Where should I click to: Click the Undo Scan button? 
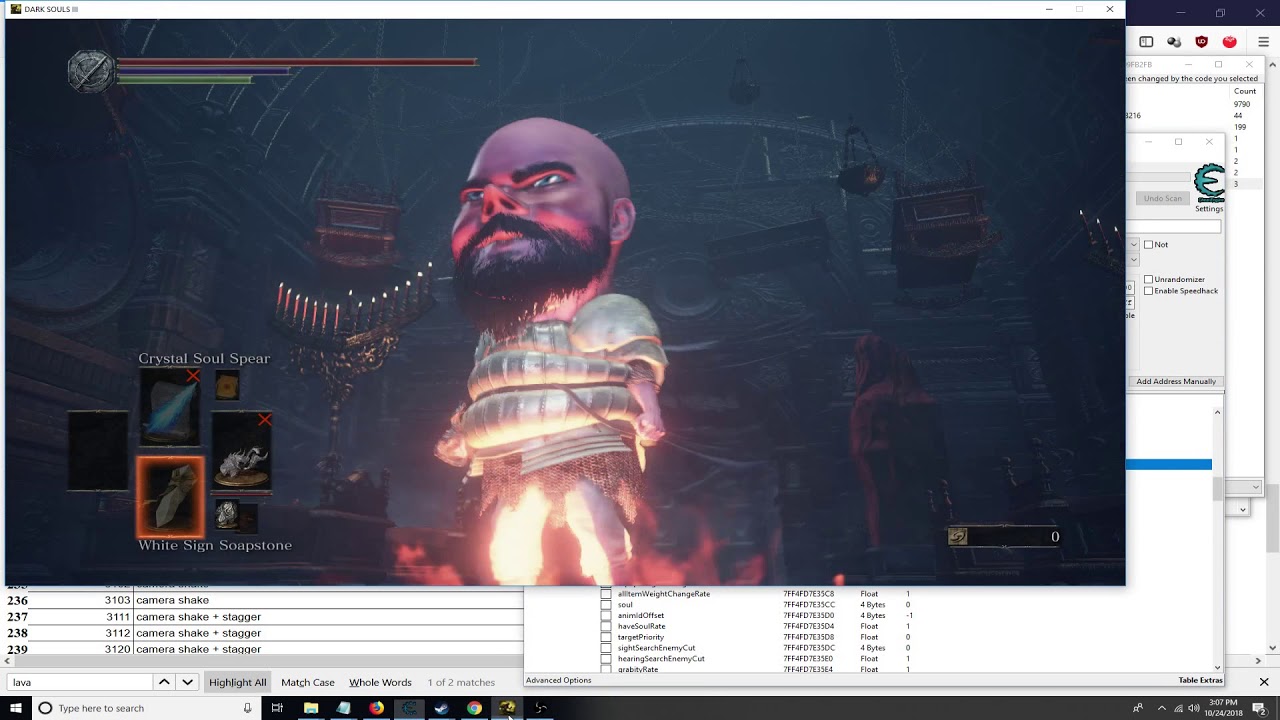[x=1163, y=198]
